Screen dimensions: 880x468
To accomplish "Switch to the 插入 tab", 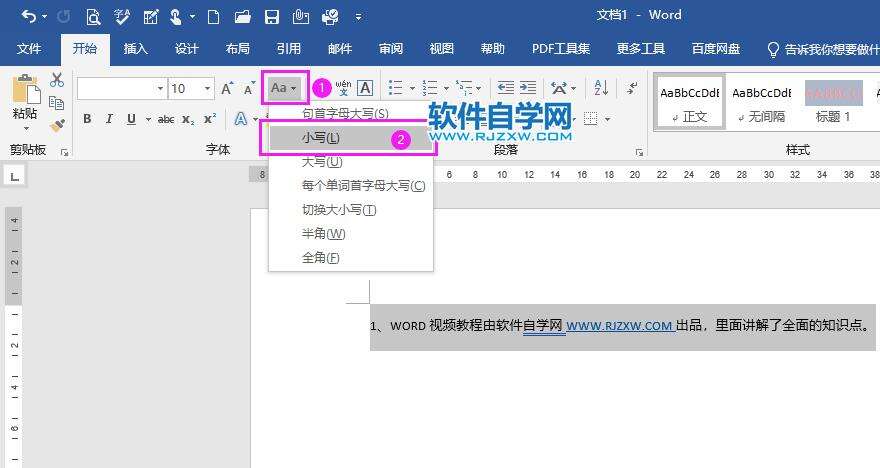I will pos(135,49).
